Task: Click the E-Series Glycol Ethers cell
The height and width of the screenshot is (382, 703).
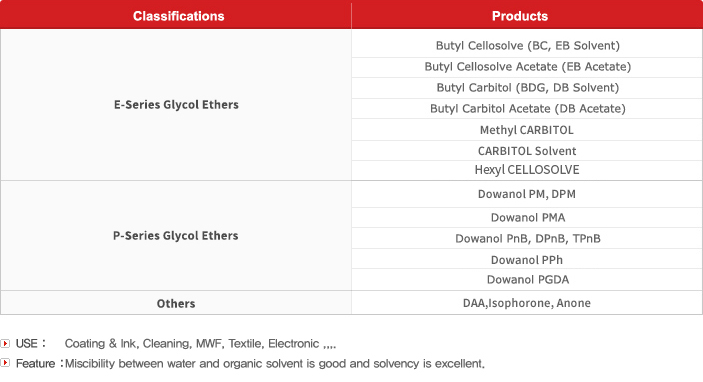Action: coord(176,105)
